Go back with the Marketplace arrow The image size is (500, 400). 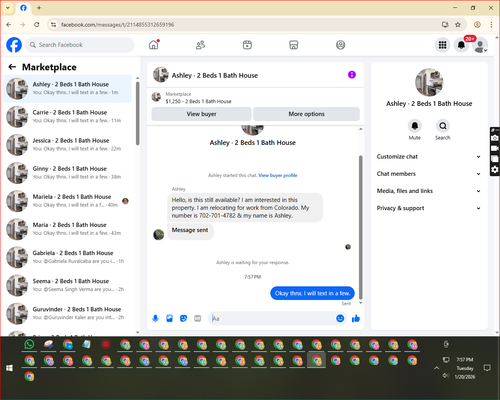pos(12,67)
